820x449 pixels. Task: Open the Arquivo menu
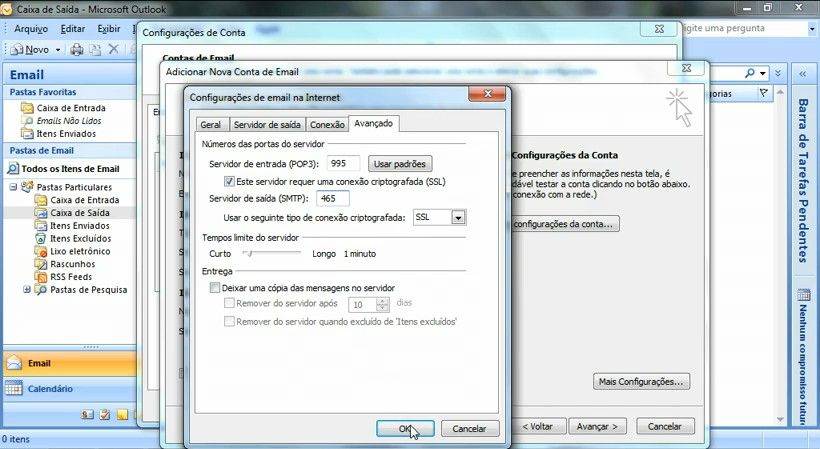click(31, 29)
